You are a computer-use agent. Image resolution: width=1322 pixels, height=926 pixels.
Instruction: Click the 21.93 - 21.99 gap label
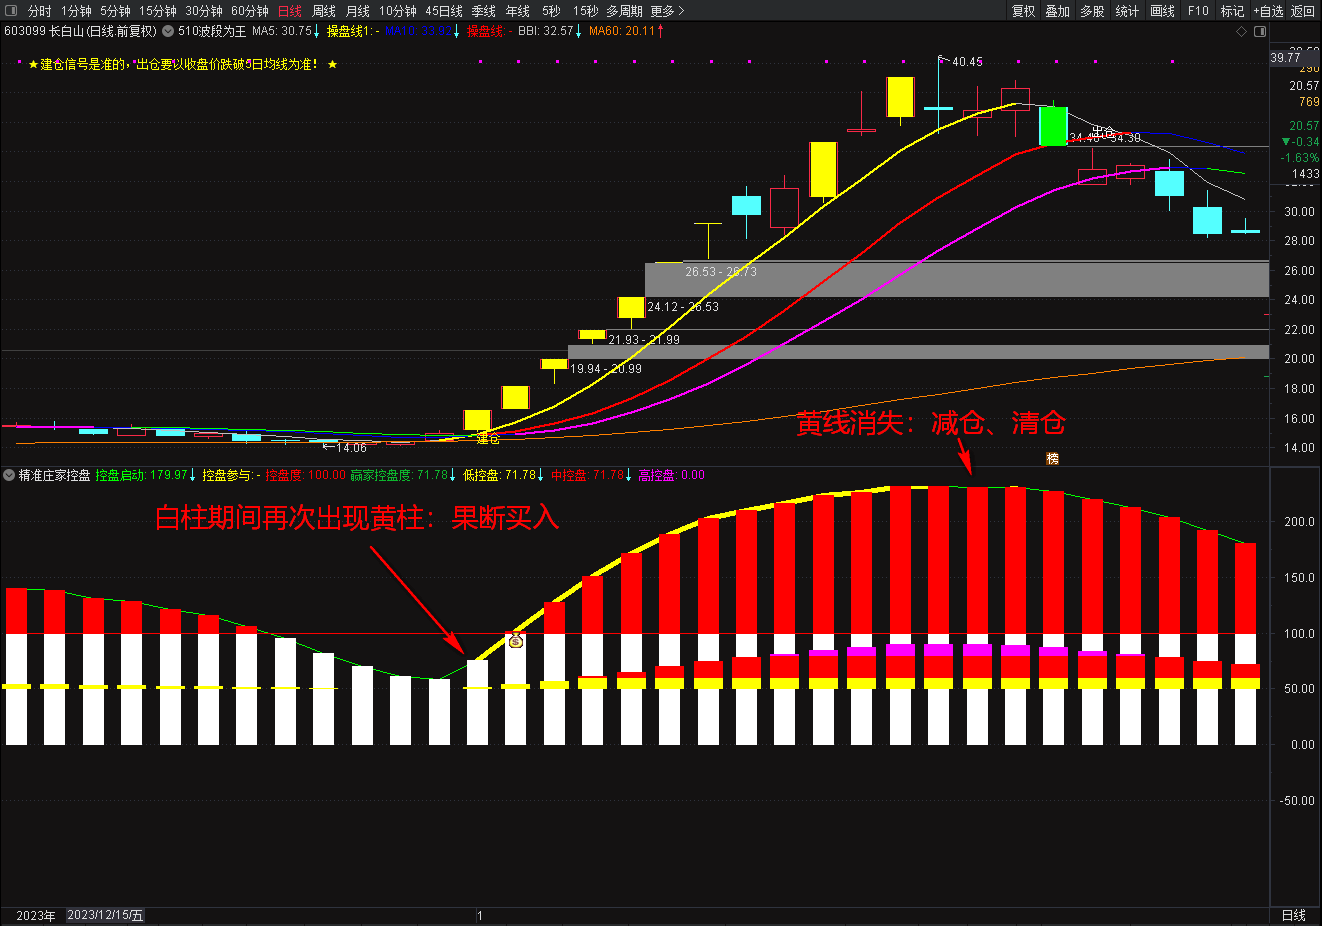click(644, 340)
